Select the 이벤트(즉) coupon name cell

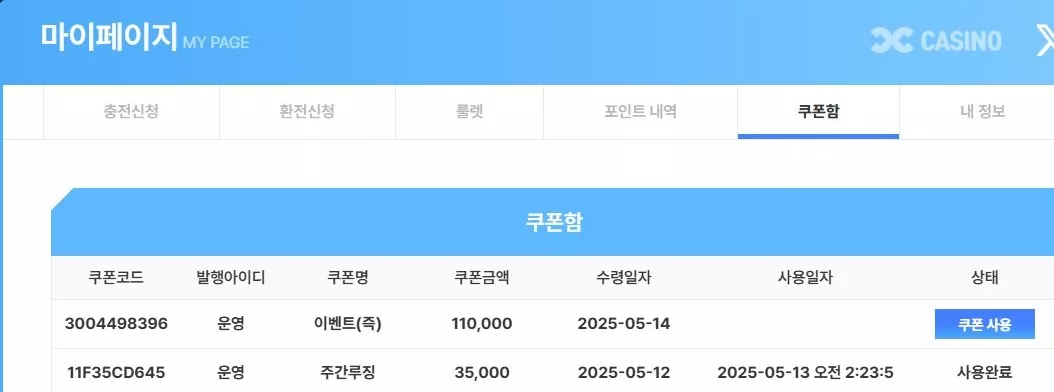(x=348, y=324)
